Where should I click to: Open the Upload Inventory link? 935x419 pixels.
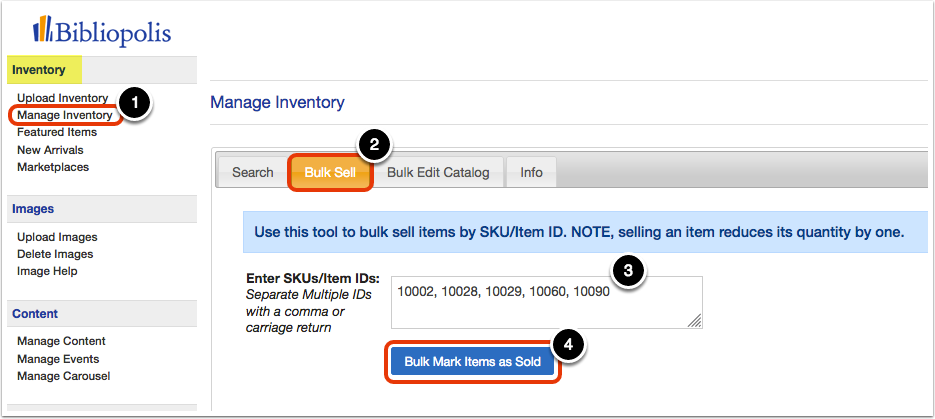coord(63,98)
